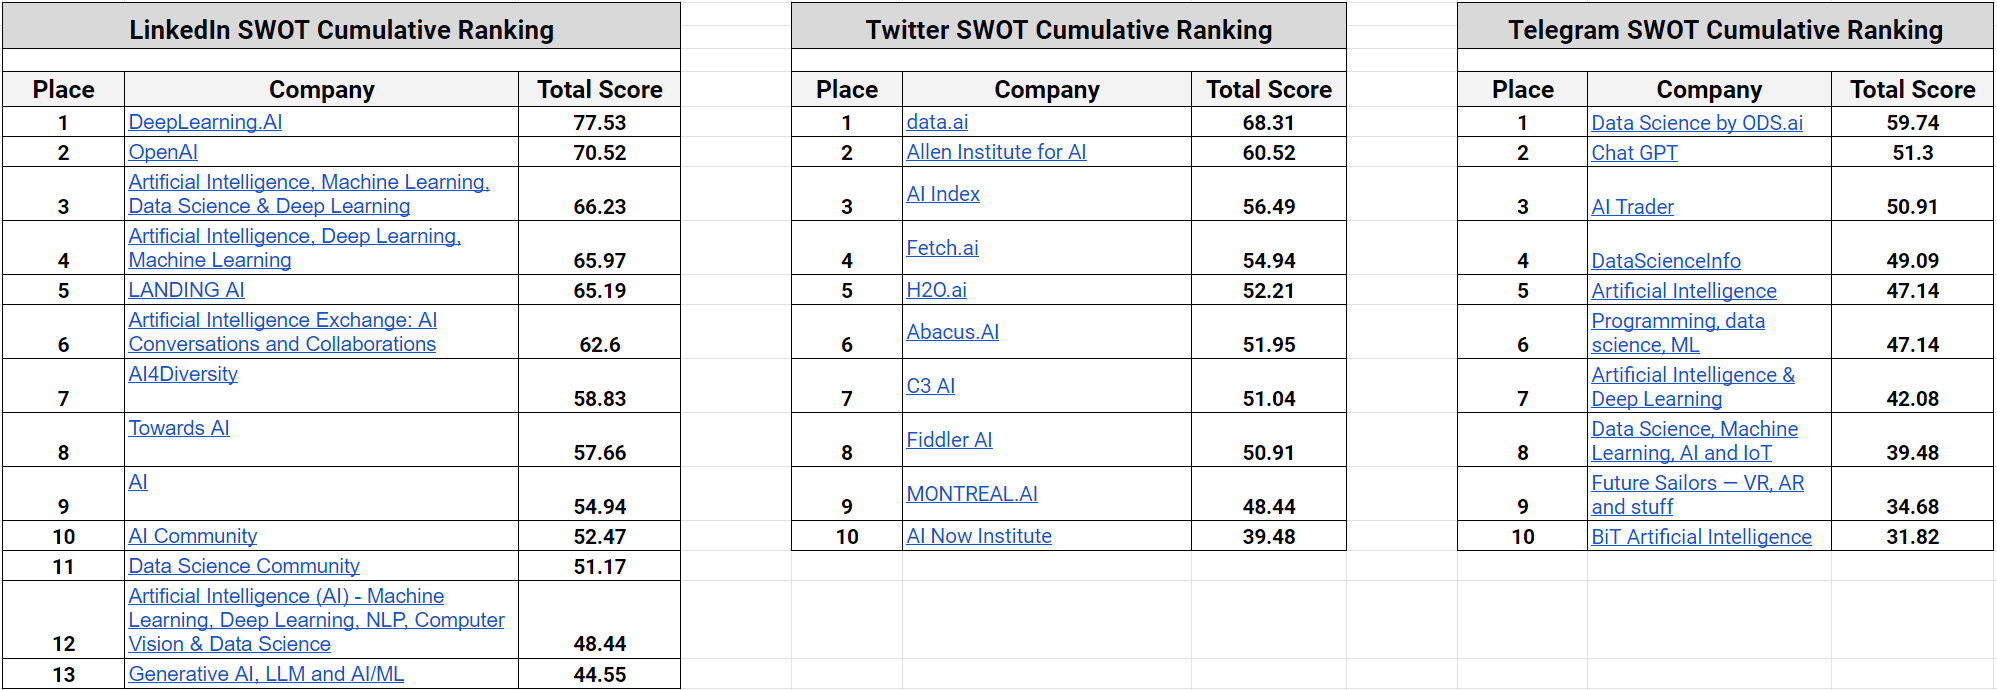
Task: Open the DeepLearning.AI link
Action: (205, 122)
